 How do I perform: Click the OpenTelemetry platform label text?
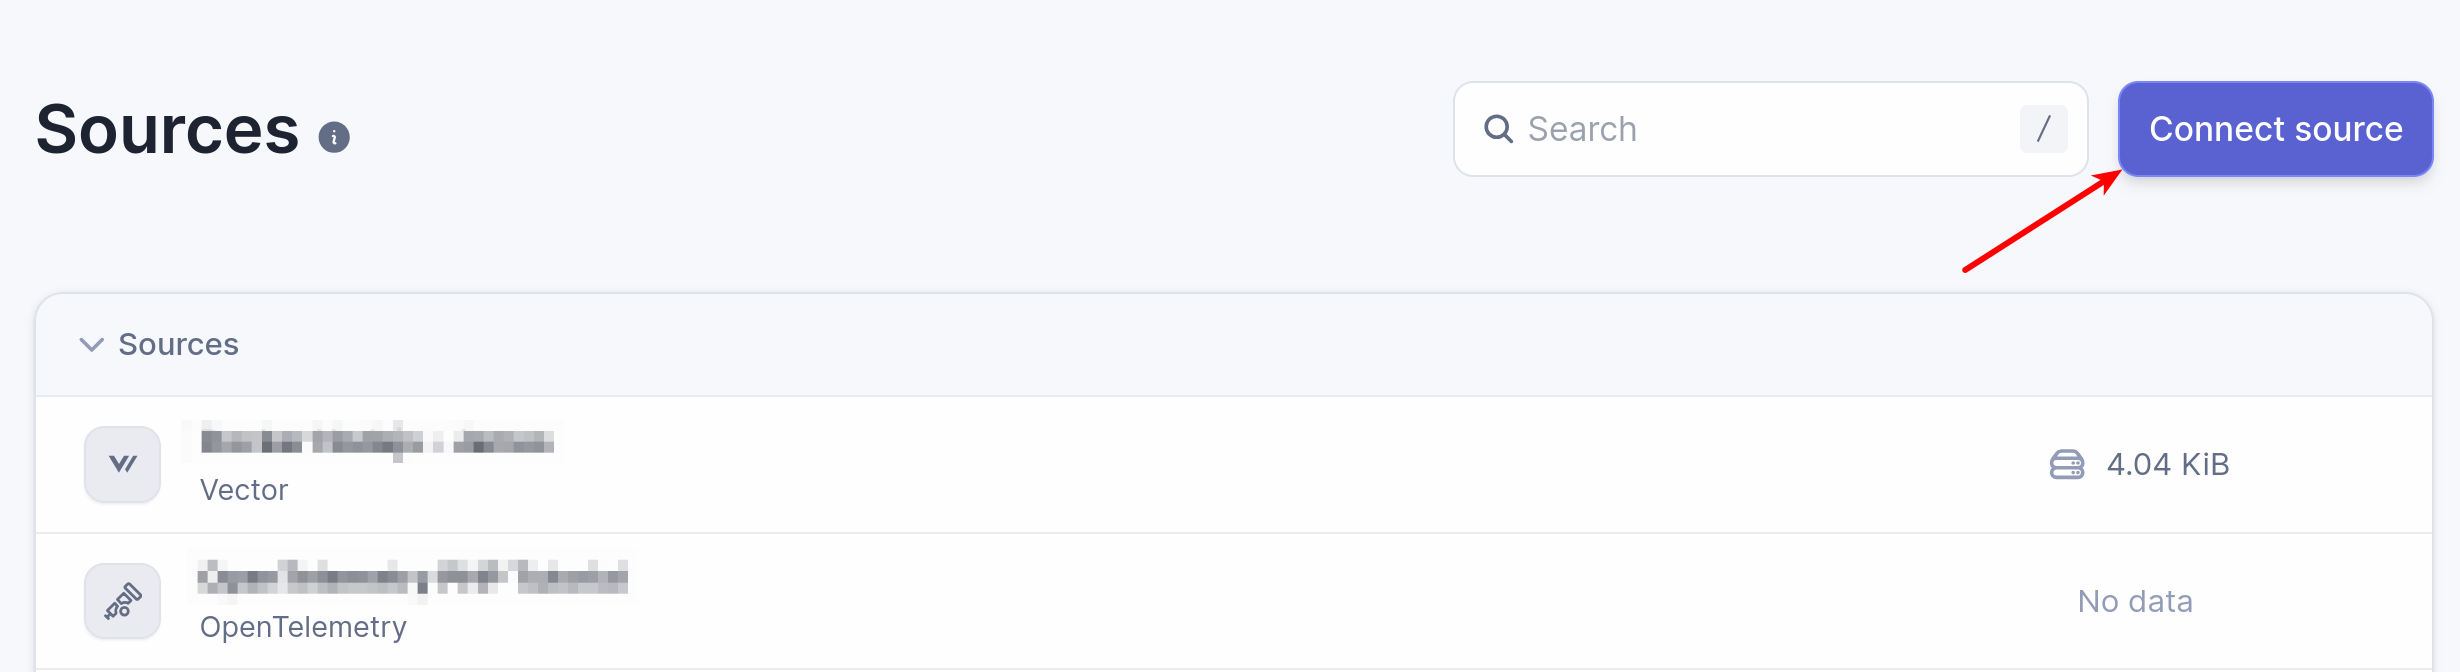(303, 627)
